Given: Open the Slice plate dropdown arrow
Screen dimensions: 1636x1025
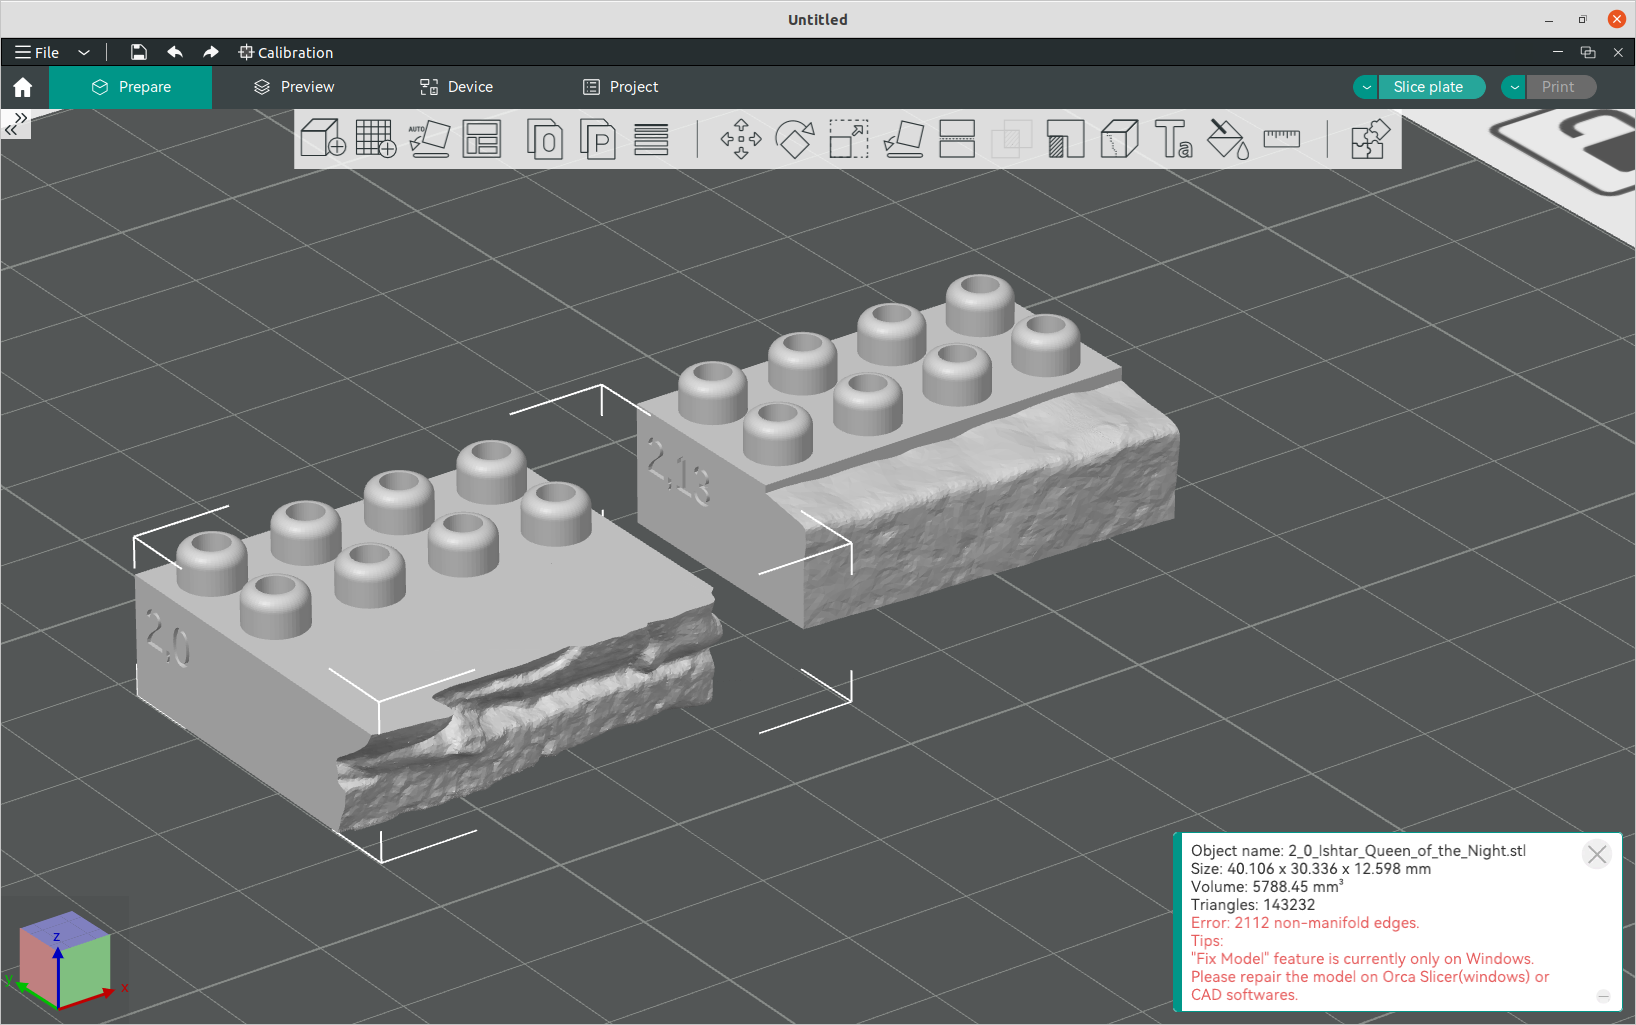Looking at the screenshot, I should click(x=1366, y=87).
